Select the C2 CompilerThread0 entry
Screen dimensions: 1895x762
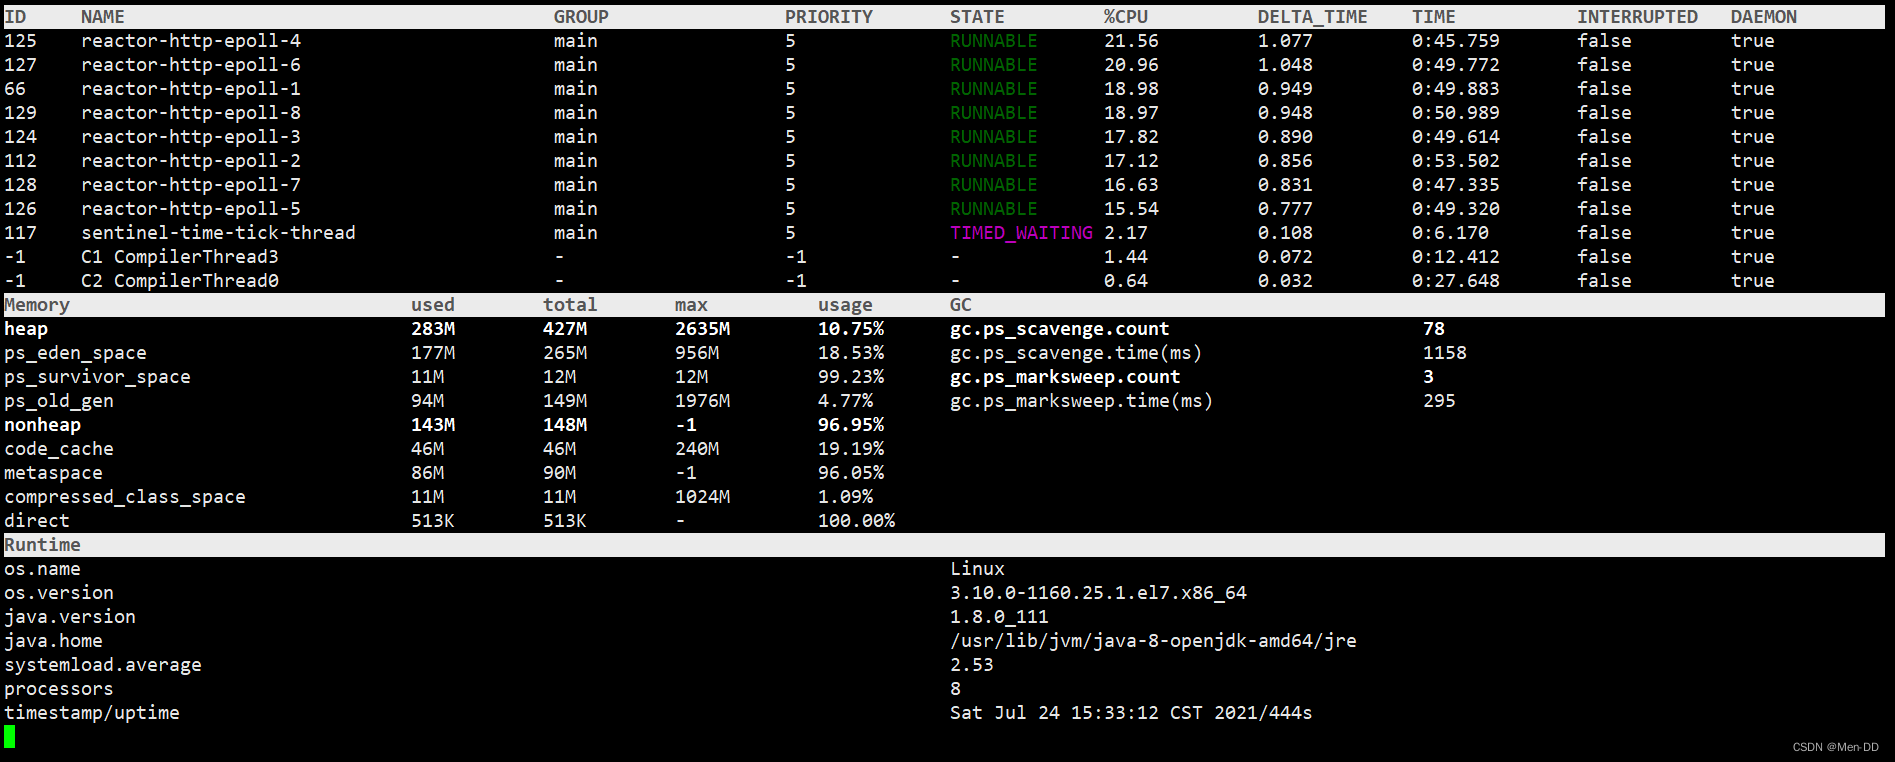tap(180, 281)
